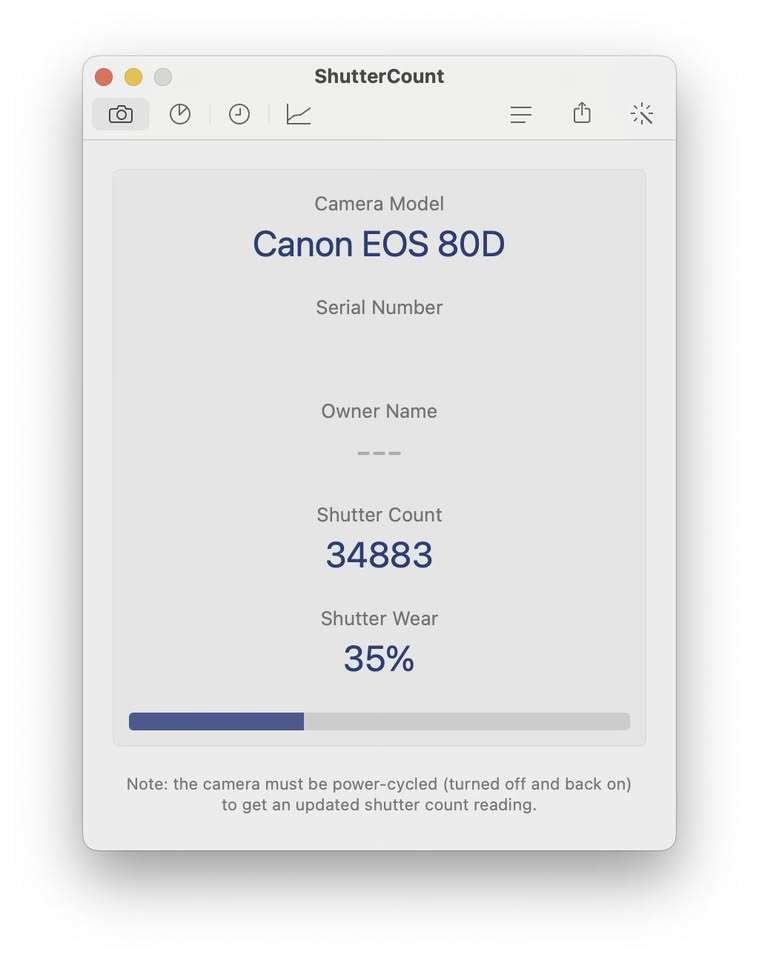Open the share menu
The height and width of the screenshot is (960, 759).
pyautogui.click(x=582, y=114)
